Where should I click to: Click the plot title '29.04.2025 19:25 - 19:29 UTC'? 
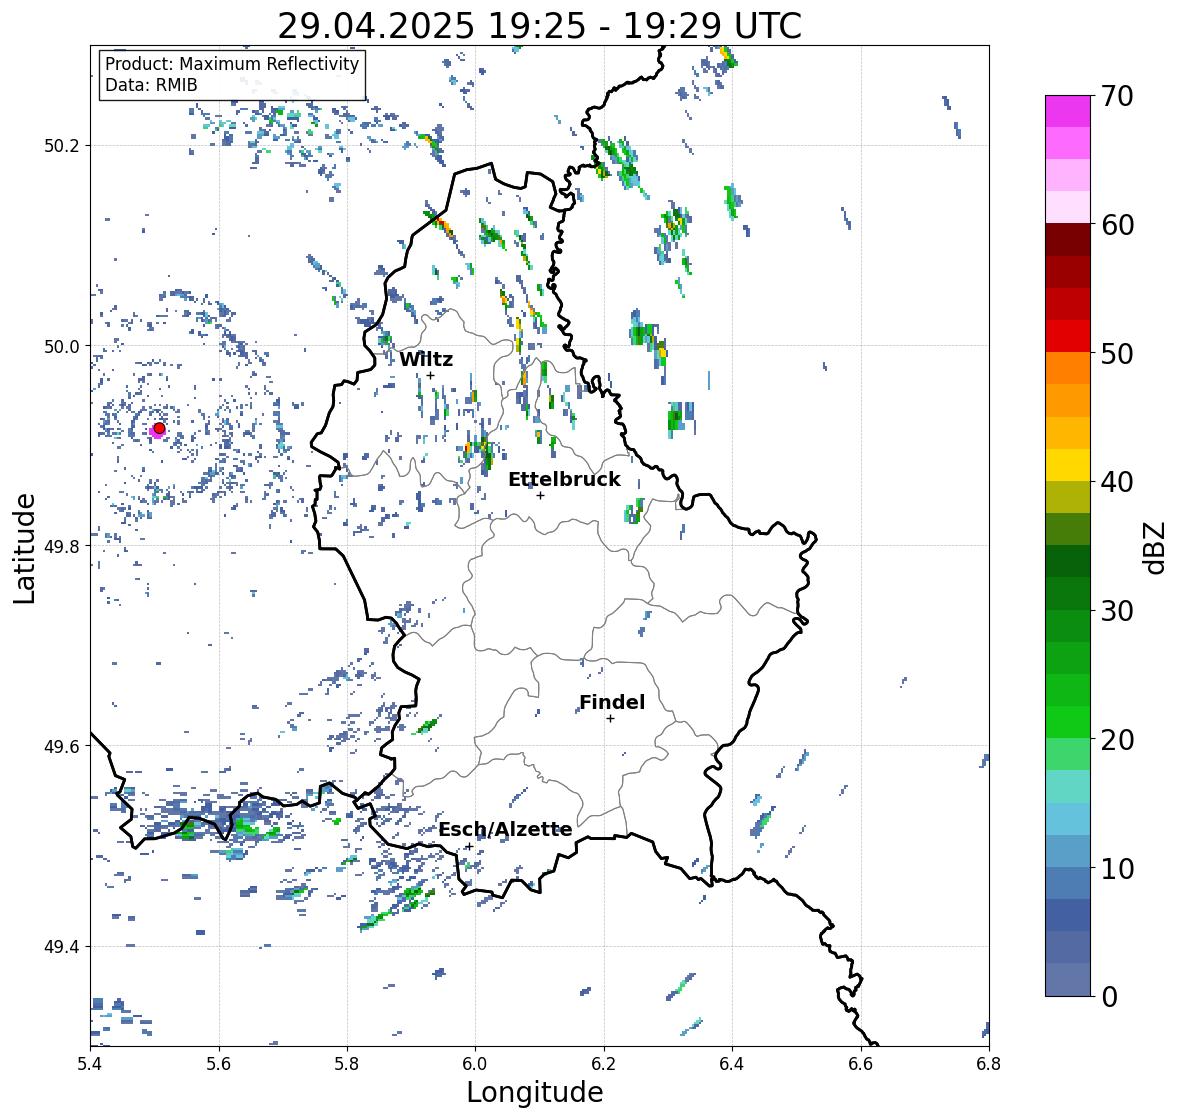(539, 27)
